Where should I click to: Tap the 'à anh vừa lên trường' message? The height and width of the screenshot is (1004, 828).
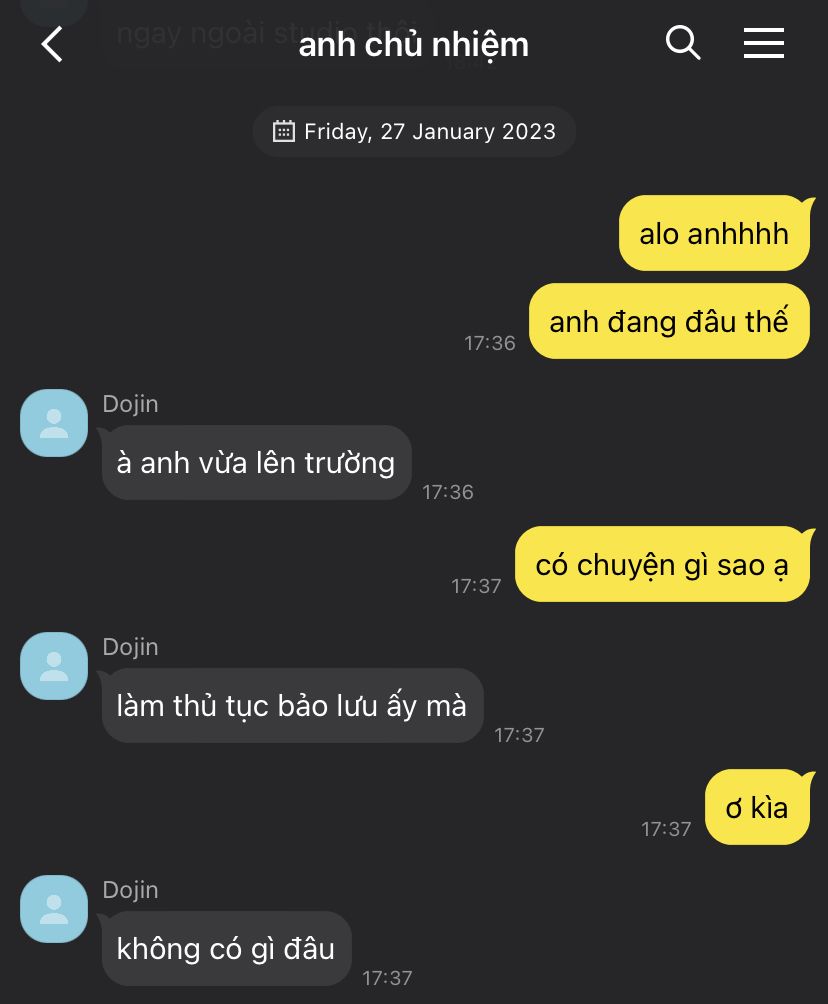tap(256, 462)
